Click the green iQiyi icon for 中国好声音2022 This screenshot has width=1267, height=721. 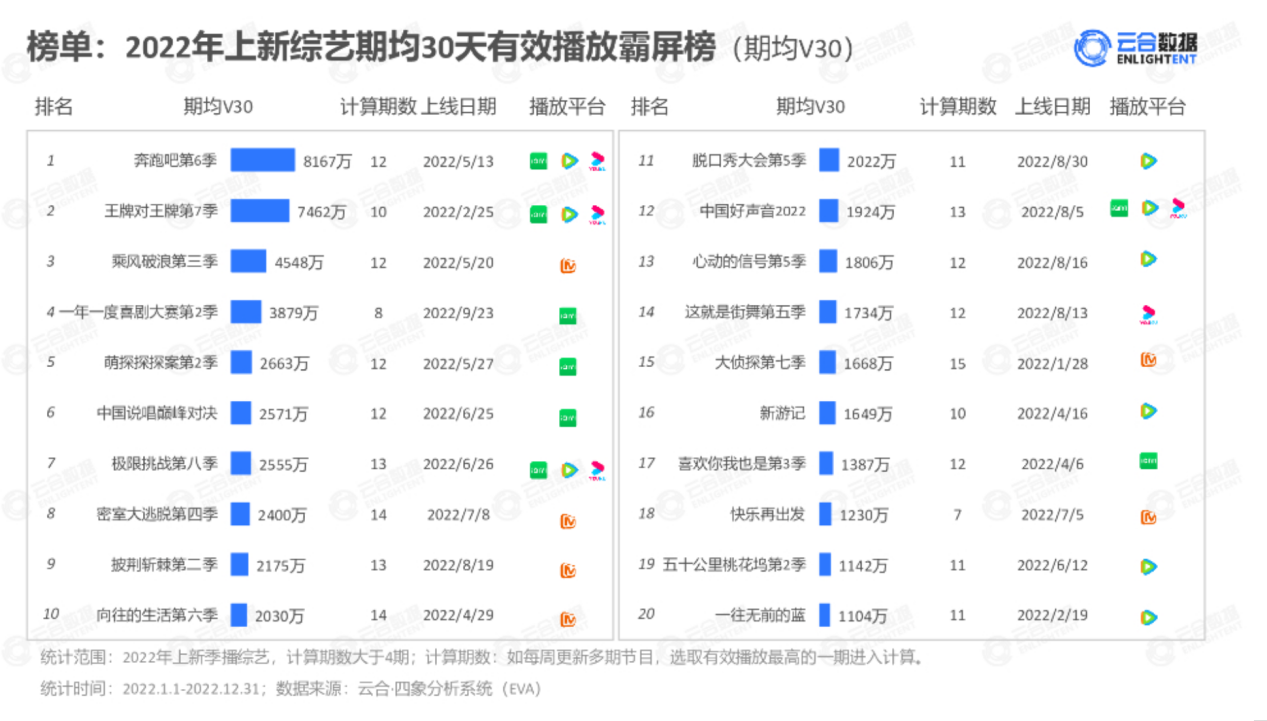click(1119, 208)
